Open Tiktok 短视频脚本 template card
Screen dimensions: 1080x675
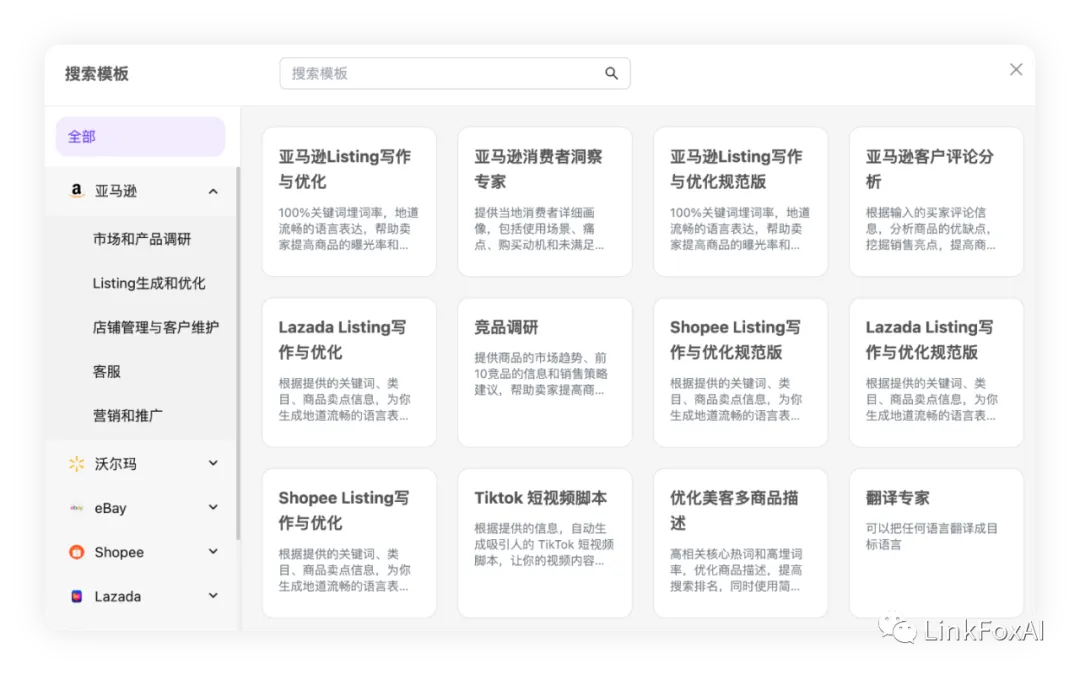coord(545,543)
